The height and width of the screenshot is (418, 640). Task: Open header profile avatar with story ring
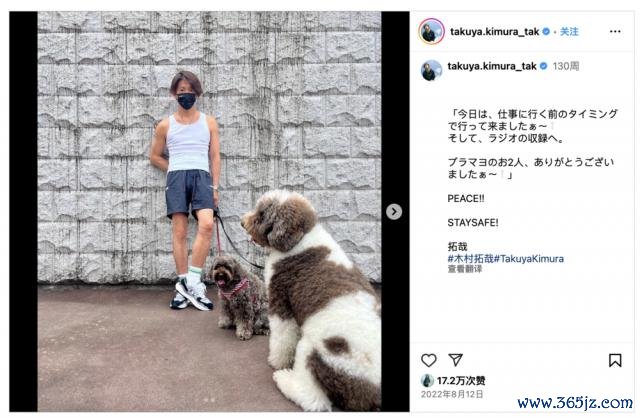click(431, 31)
